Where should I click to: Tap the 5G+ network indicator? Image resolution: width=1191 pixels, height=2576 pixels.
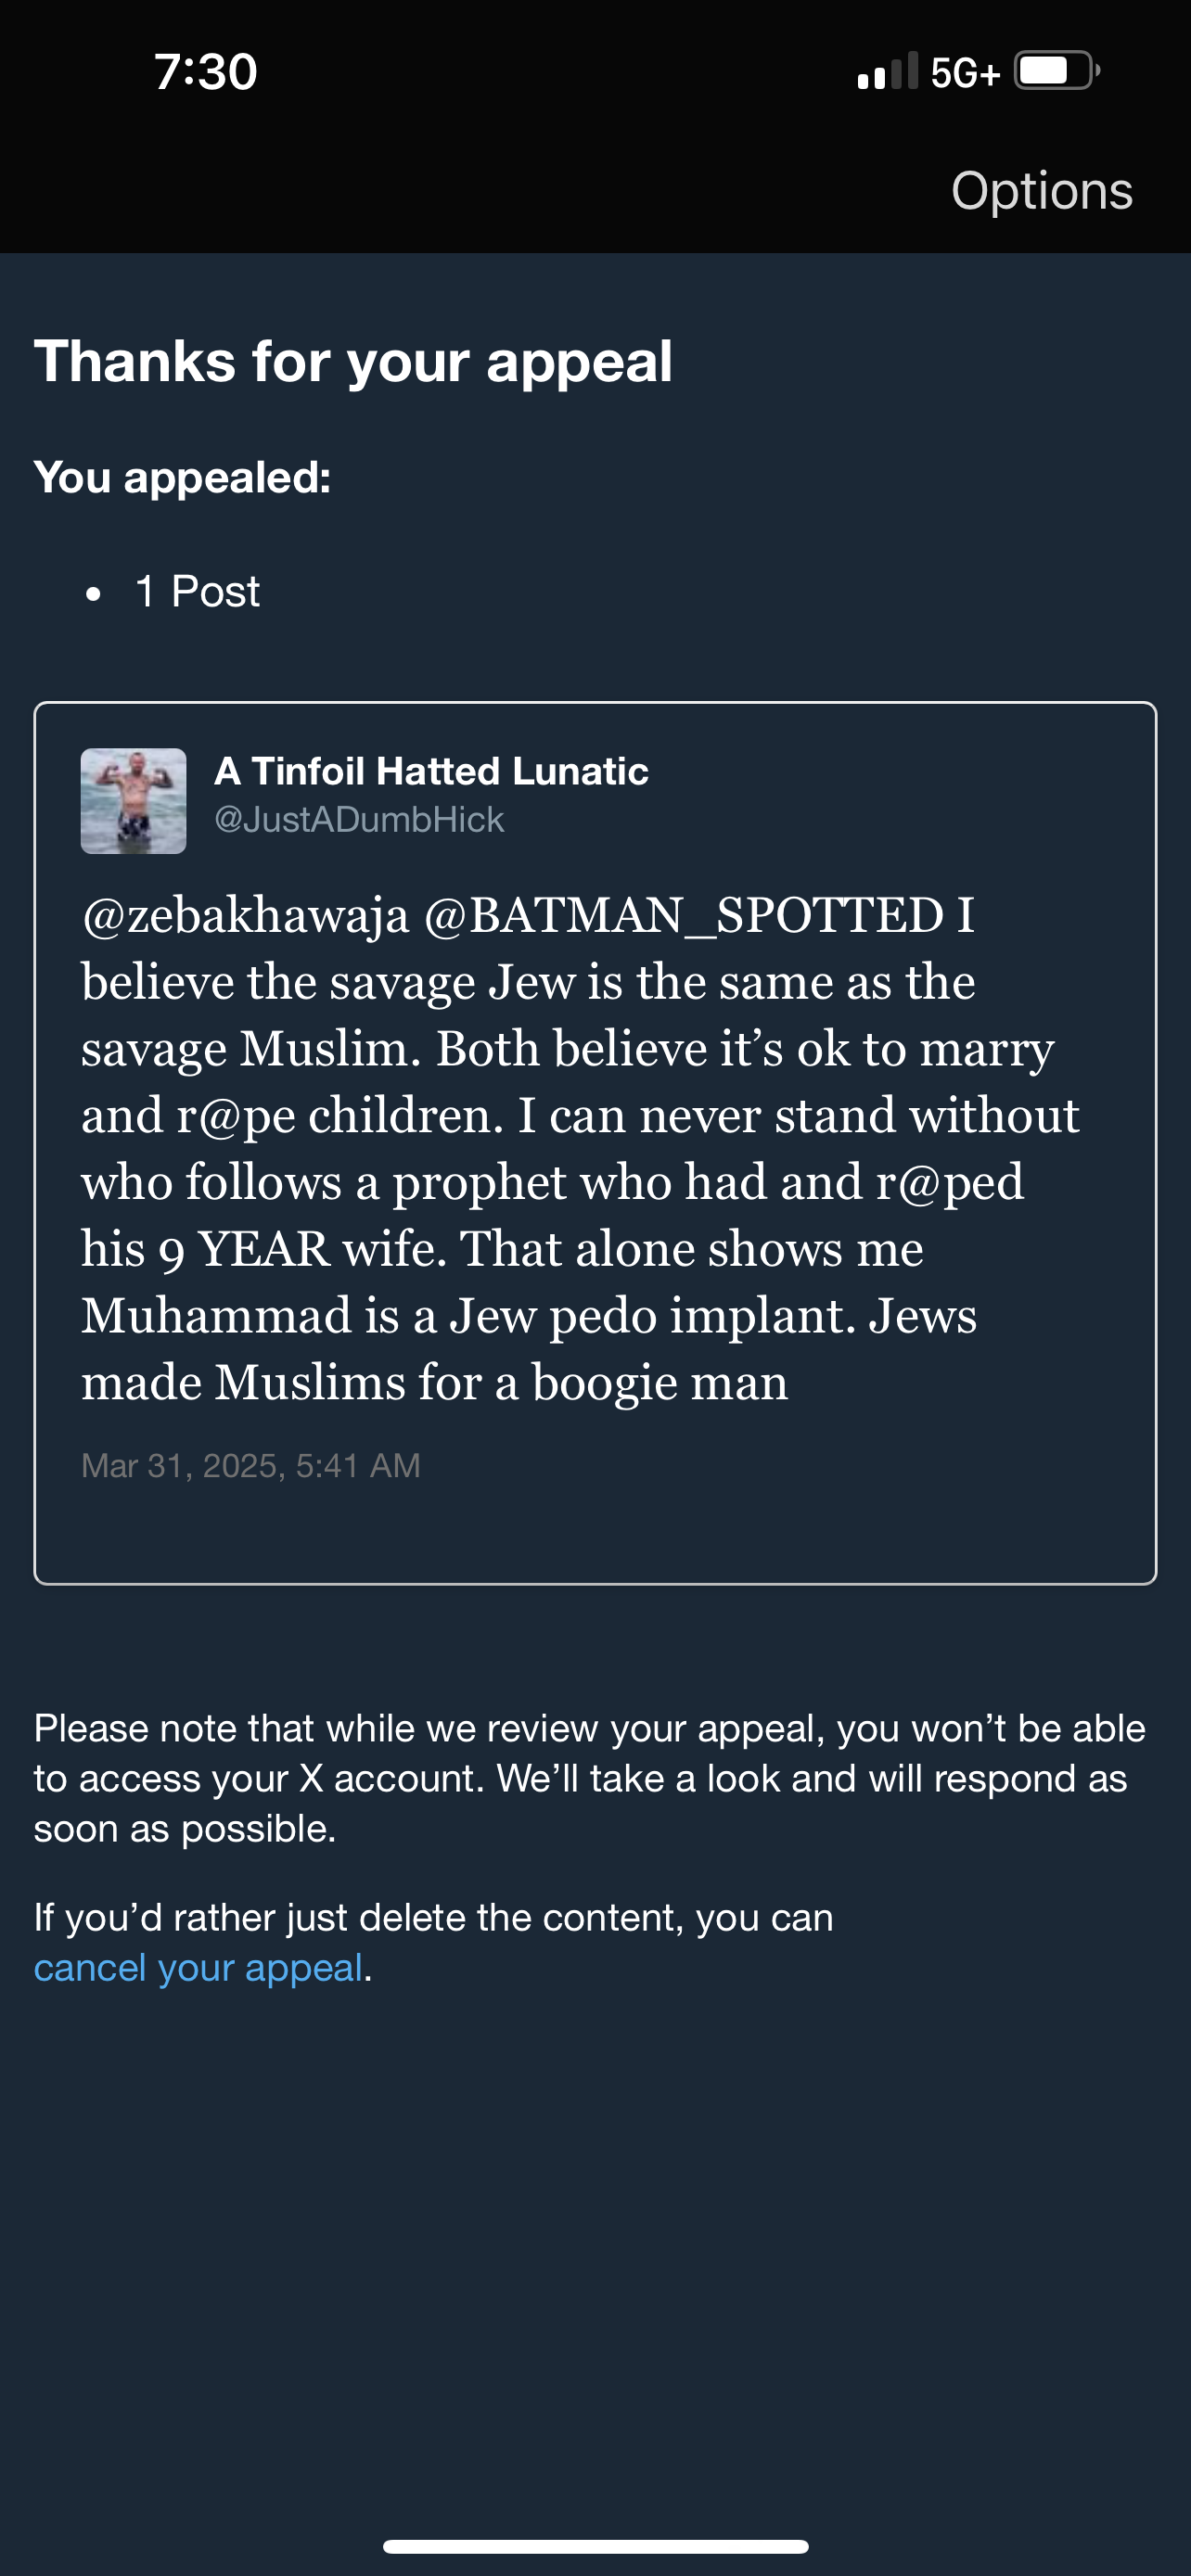964,73
